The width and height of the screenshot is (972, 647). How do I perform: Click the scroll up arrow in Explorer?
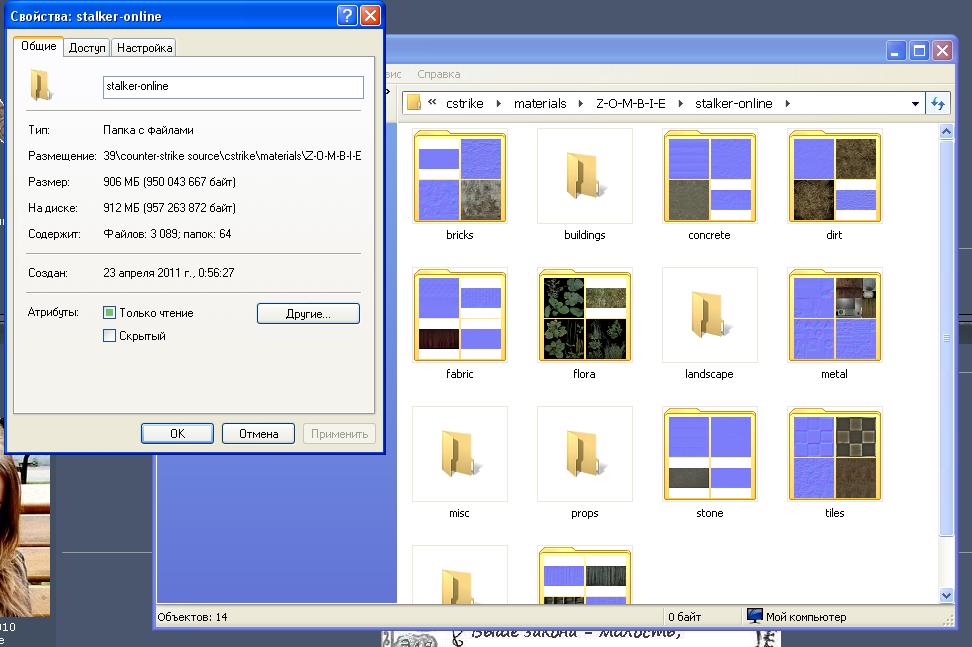946,131
